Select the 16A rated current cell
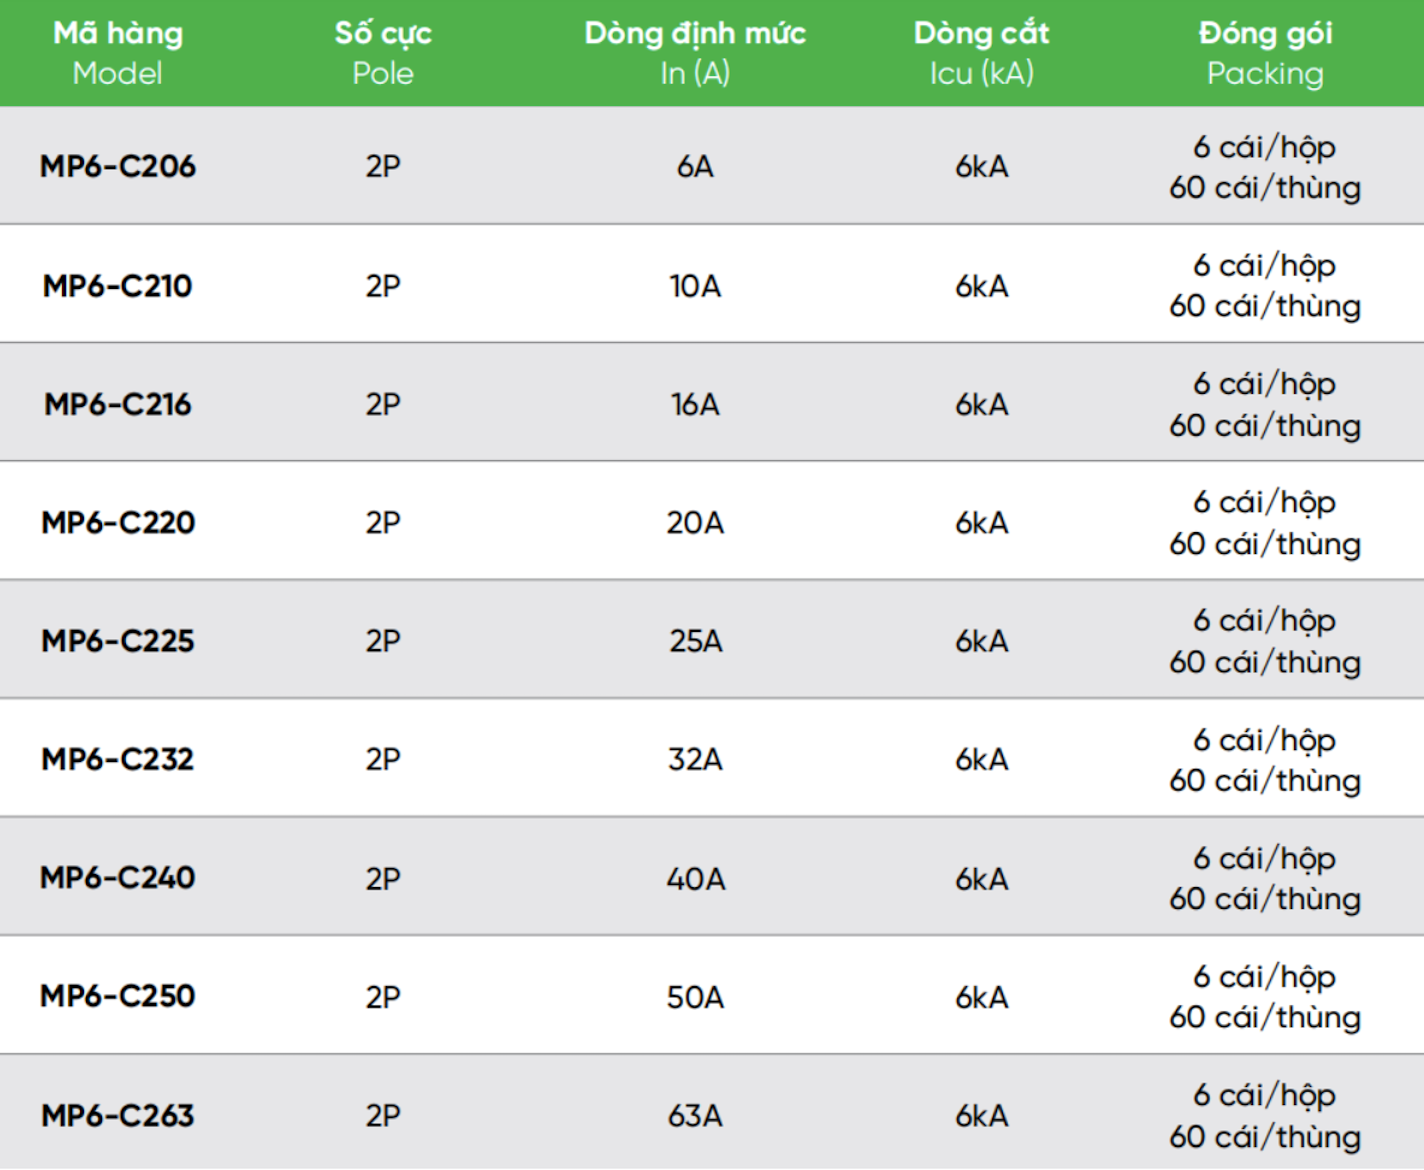Screen dimensions: 1424x1170 tap(695, 404)
